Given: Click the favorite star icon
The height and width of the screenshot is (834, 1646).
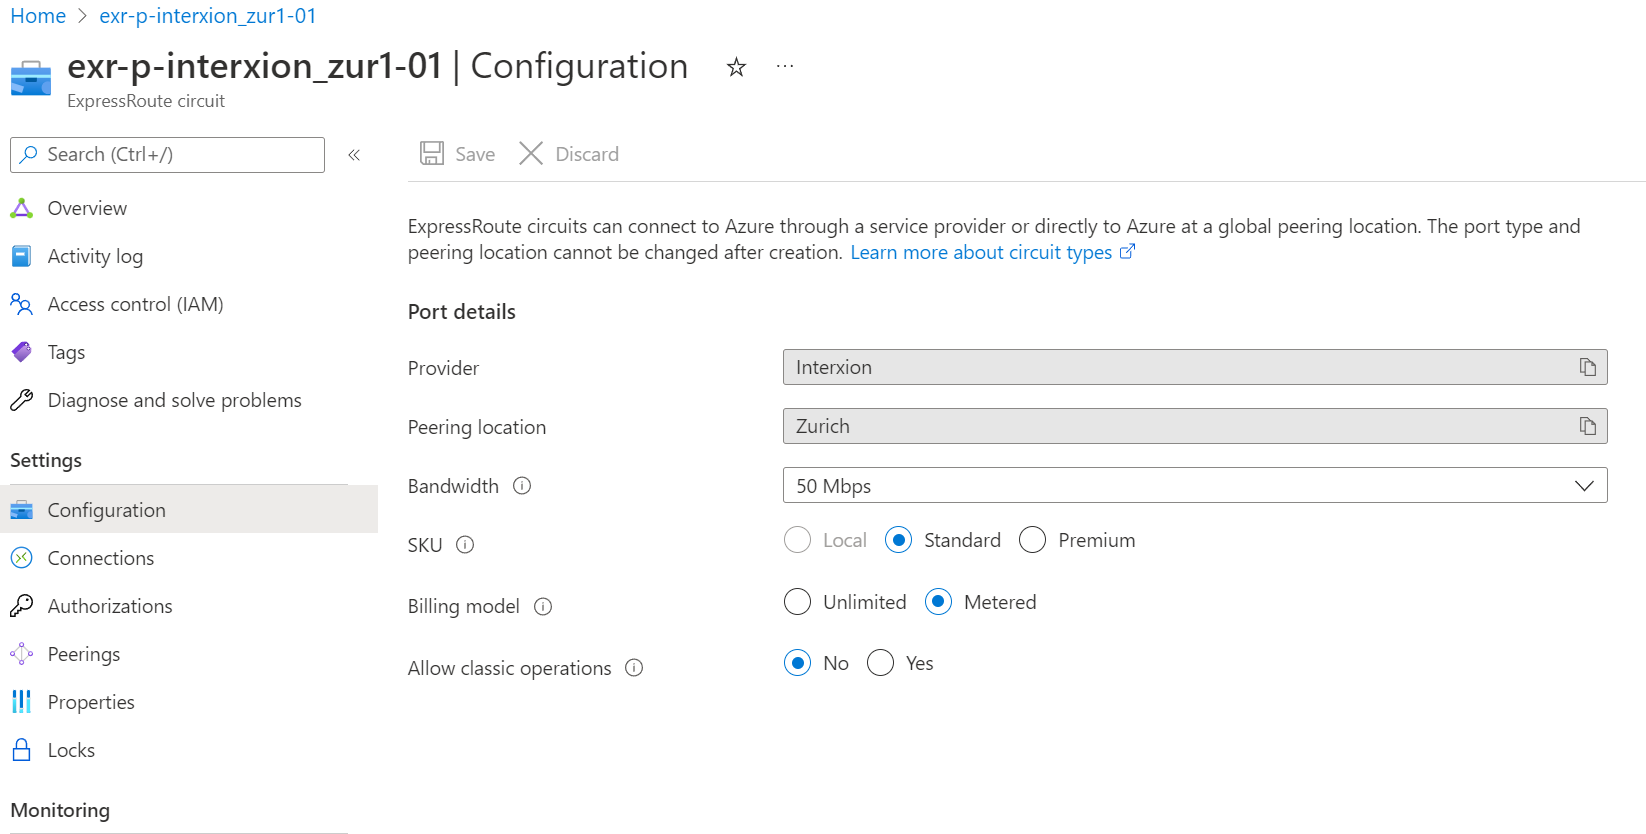Looking at the screenshot, I should (x=736, y=67).
